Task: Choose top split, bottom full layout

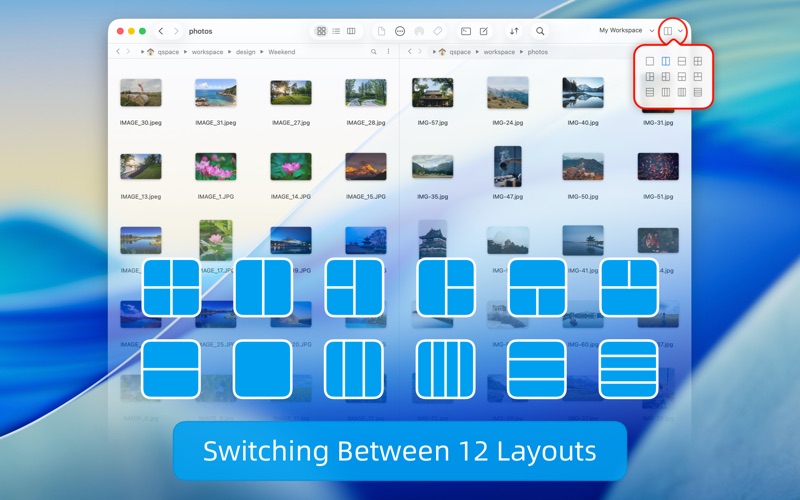Action: point(698,77)
